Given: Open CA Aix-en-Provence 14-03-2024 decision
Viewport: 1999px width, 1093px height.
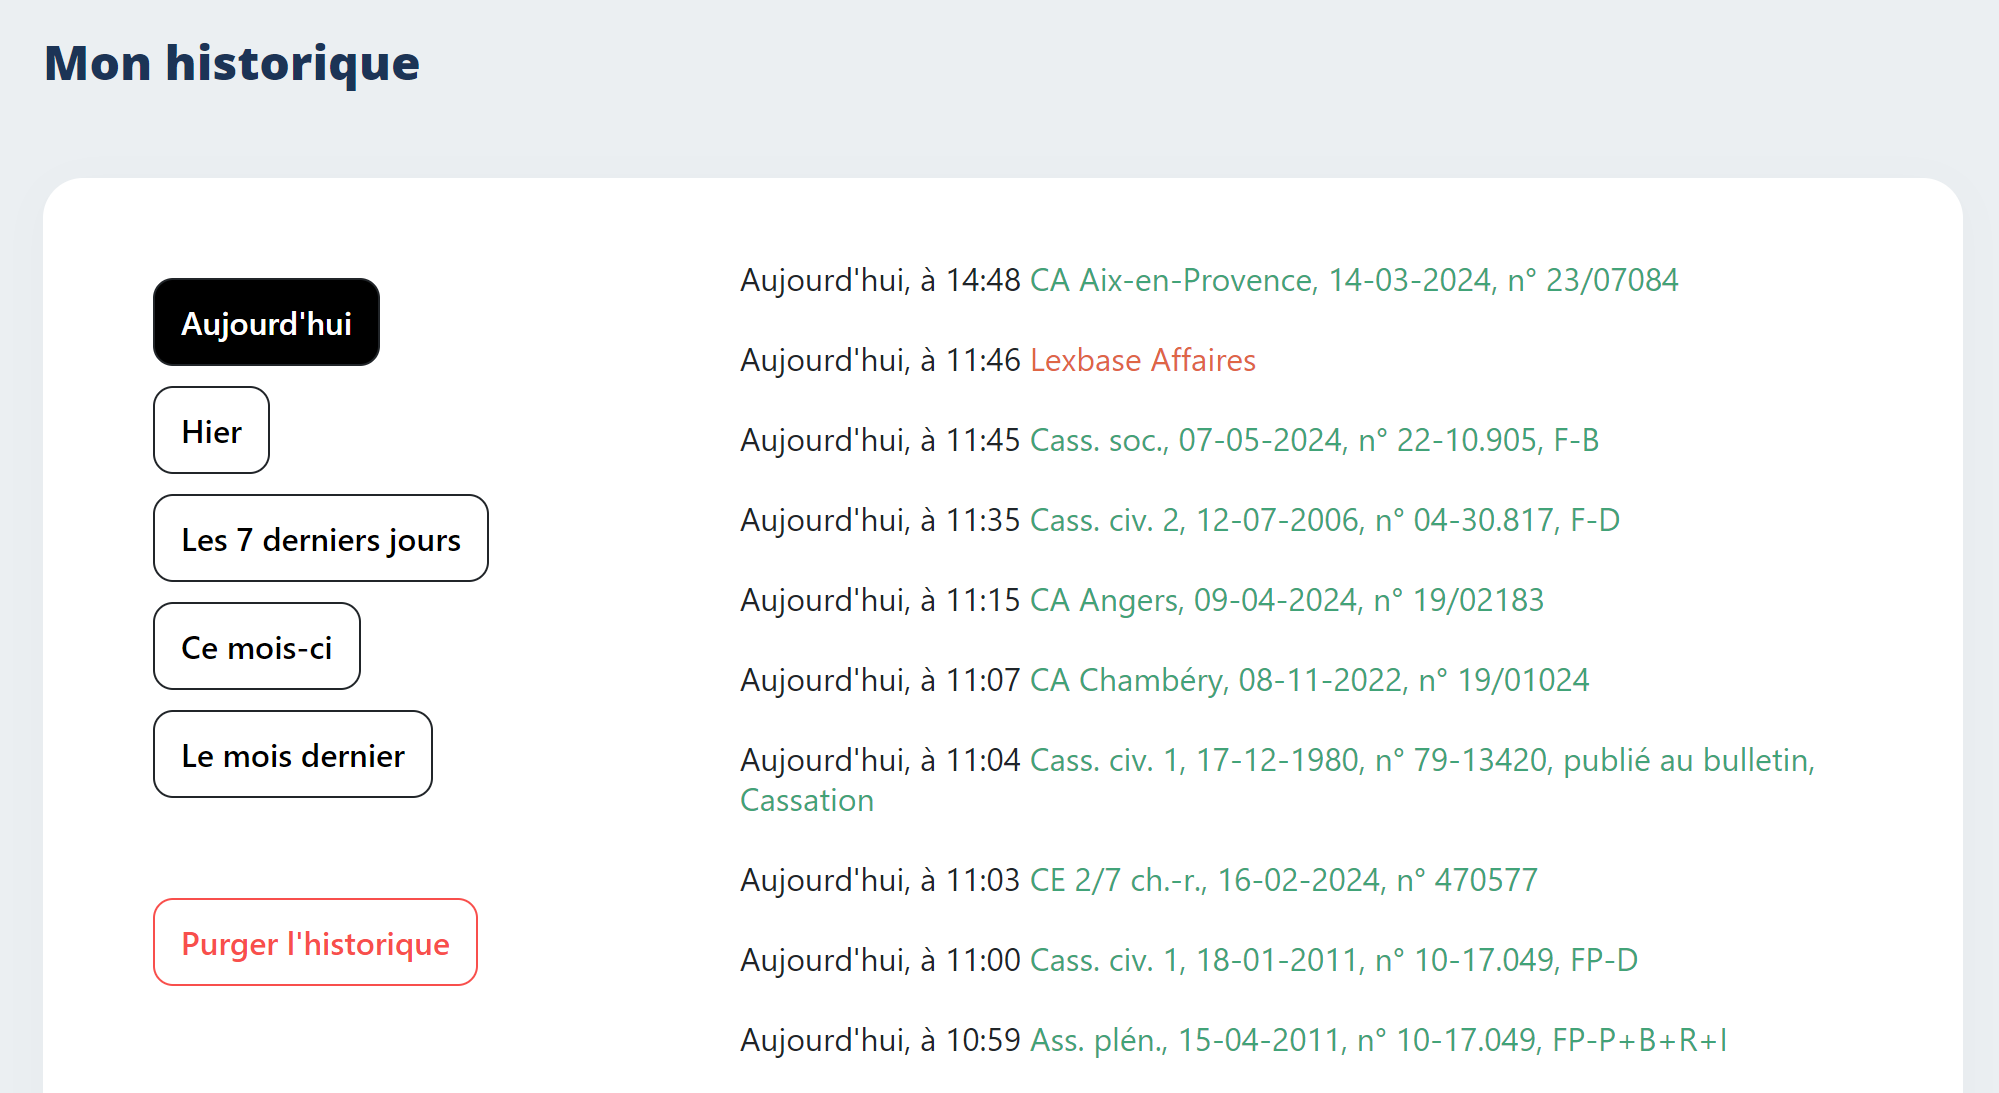Looking at the screenshot, I should (x=1353, y=280).
